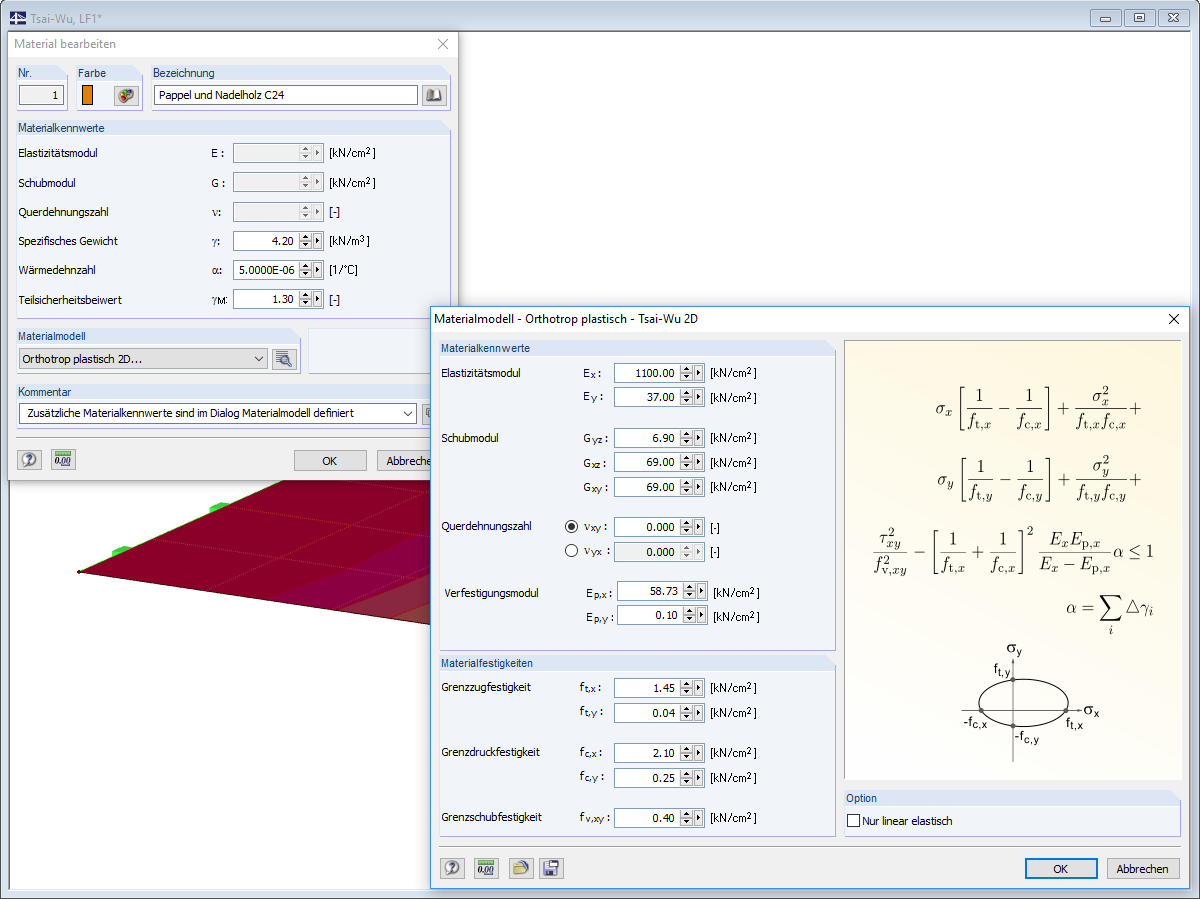Screen dimensions: 1200x899
Task: Click the Gyz Schubmodul value 6.90
Action: tap(646, 438)
